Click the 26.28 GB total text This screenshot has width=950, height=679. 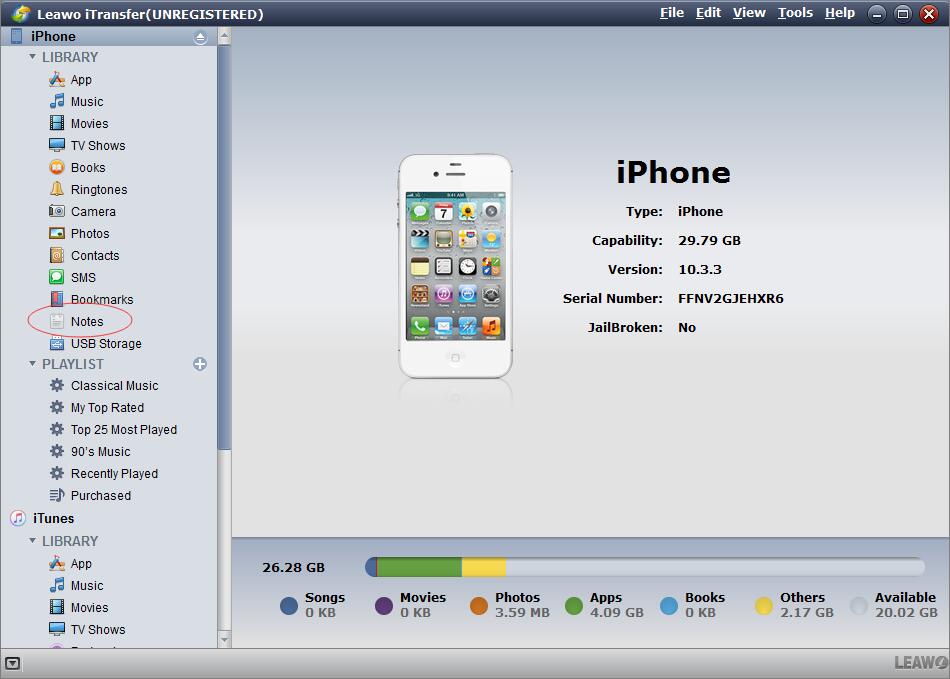(x=293, y=568)
